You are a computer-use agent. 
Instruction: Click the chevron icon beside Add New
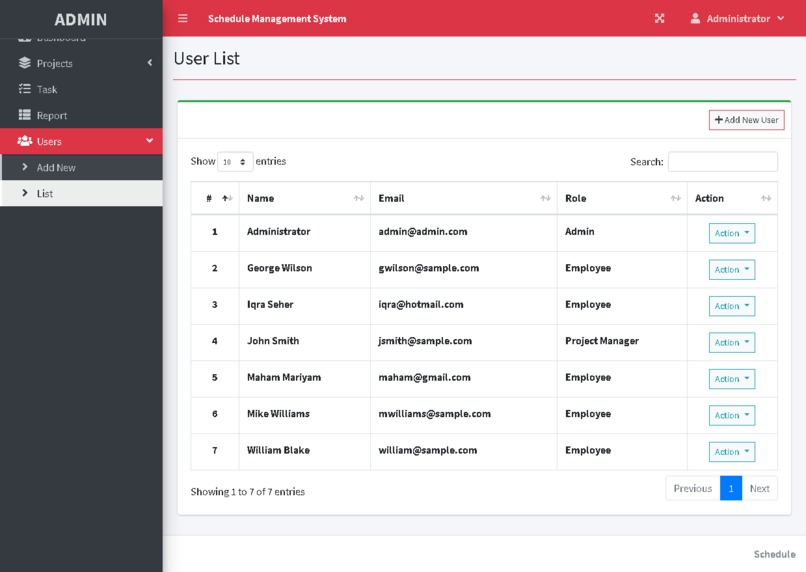(25, 167)
